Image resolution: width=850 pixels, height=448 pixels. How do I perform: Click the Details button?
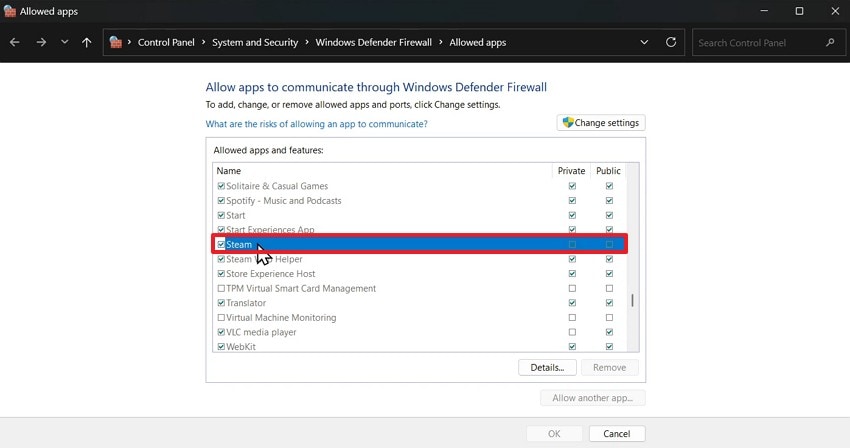tap(547, 367)
